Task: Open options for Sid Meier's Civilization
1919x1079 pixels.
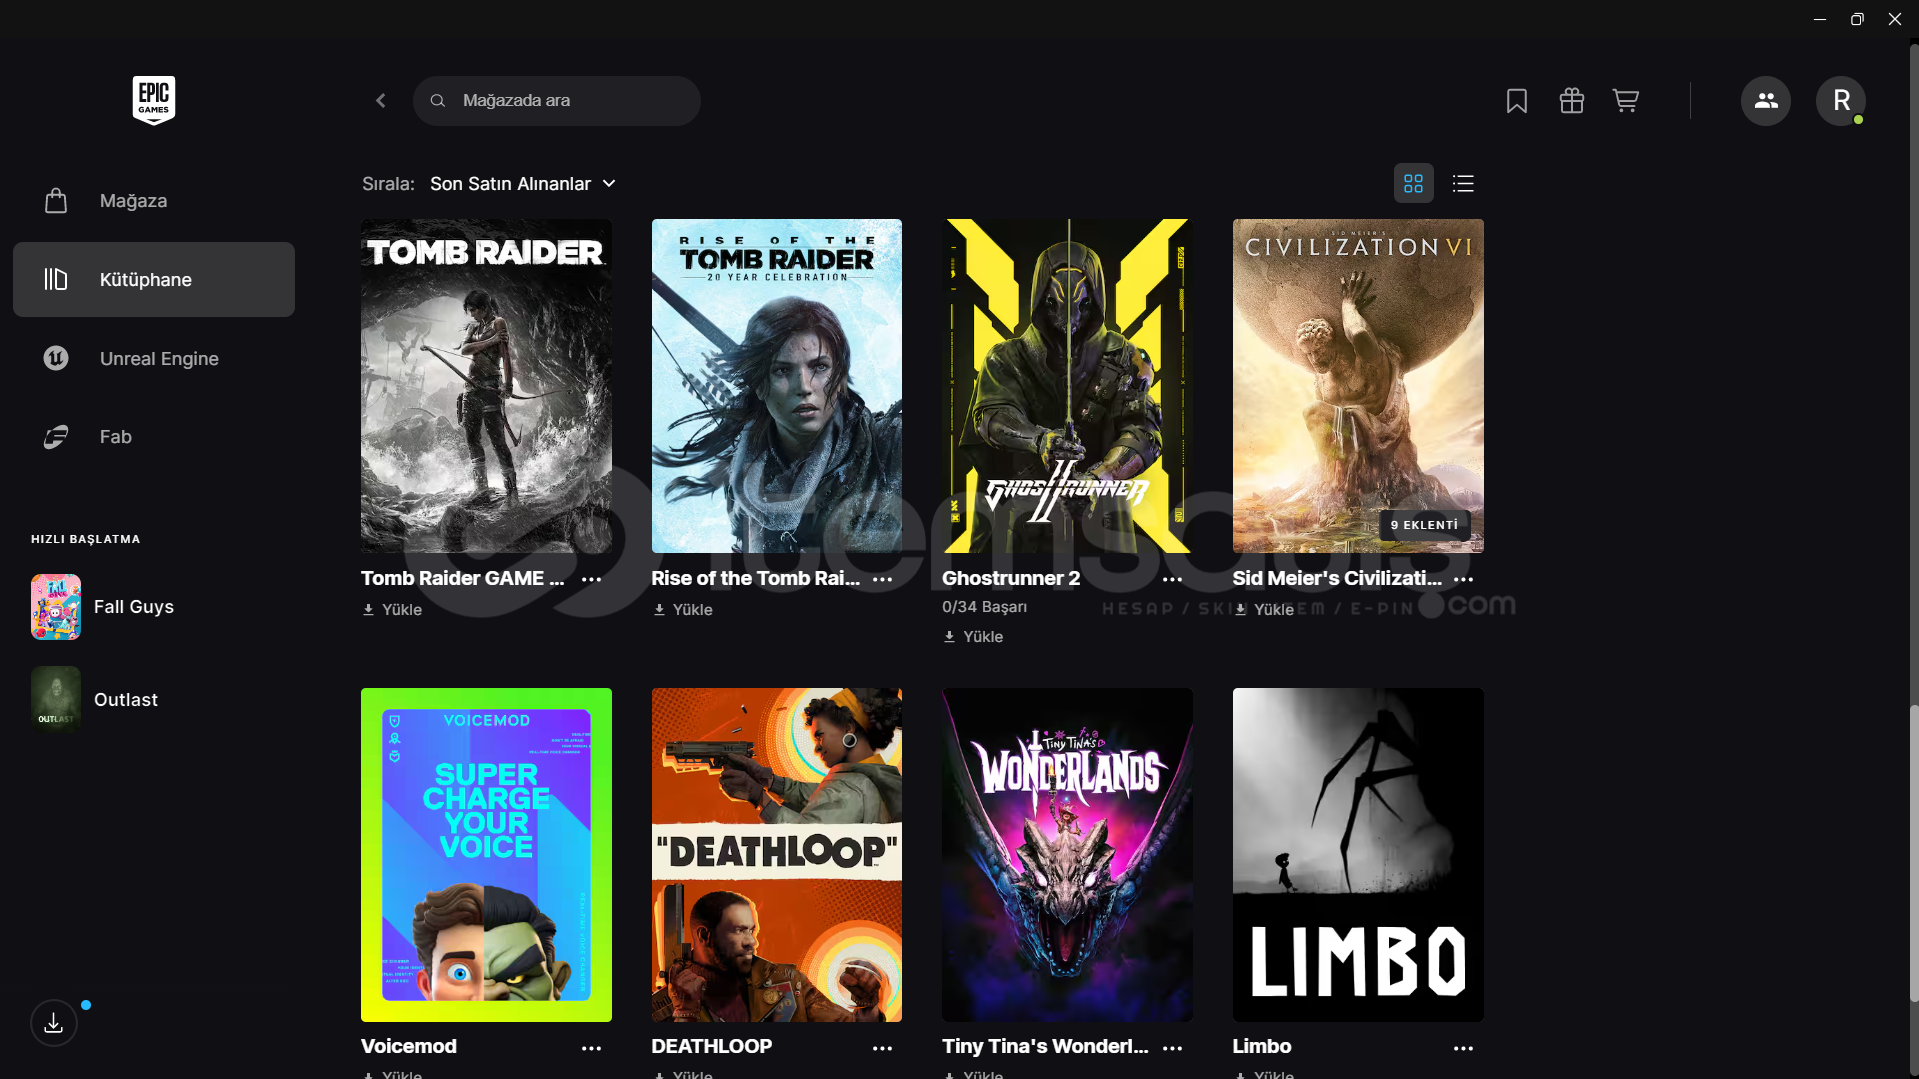Action: (1464, 580)
